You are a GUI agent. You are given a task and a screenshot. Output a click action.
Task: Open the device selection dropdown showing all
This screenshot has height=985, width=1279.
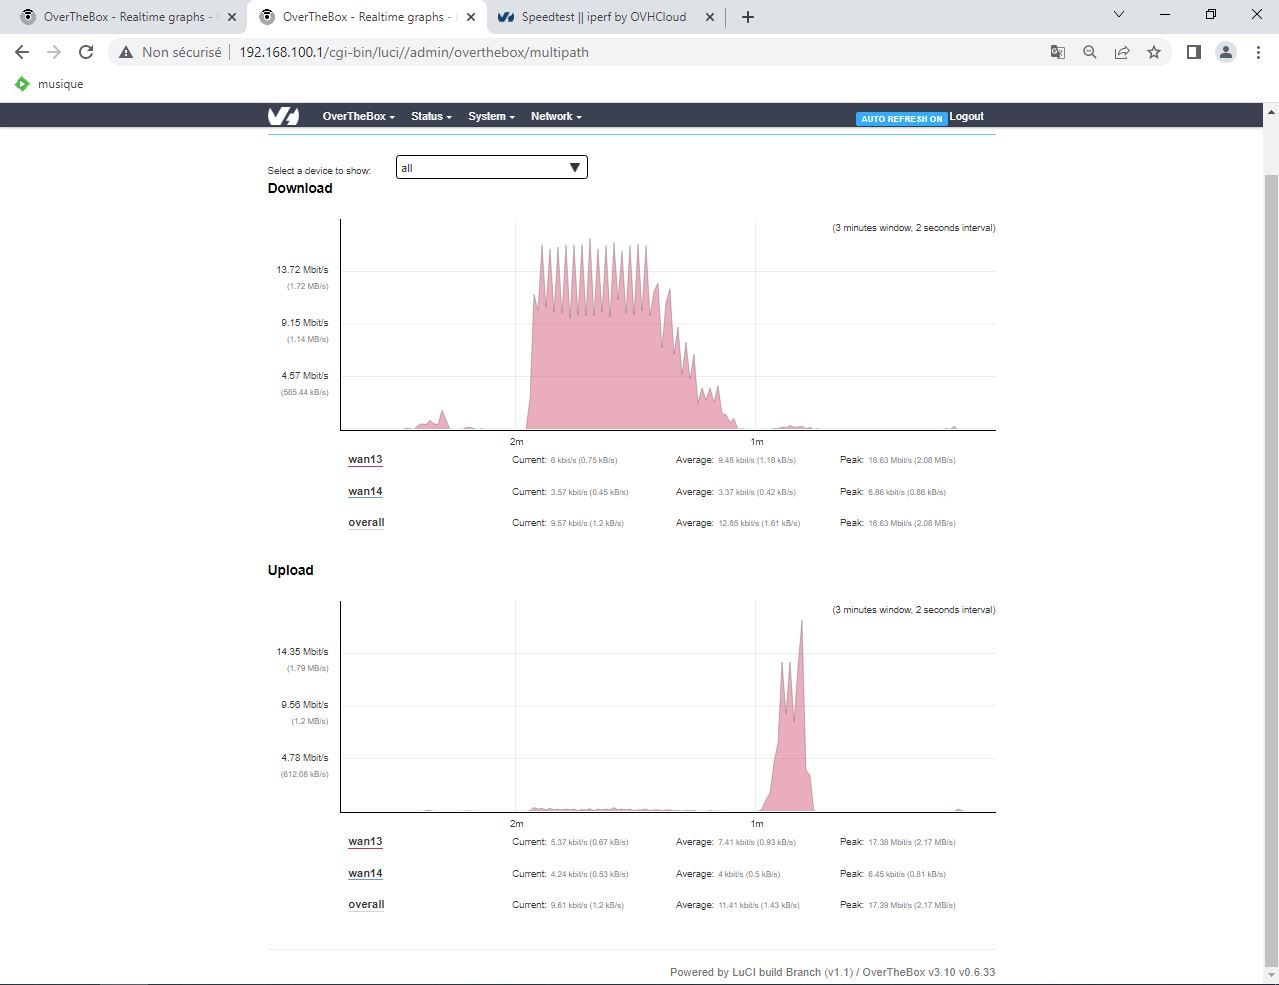point(491,167)
